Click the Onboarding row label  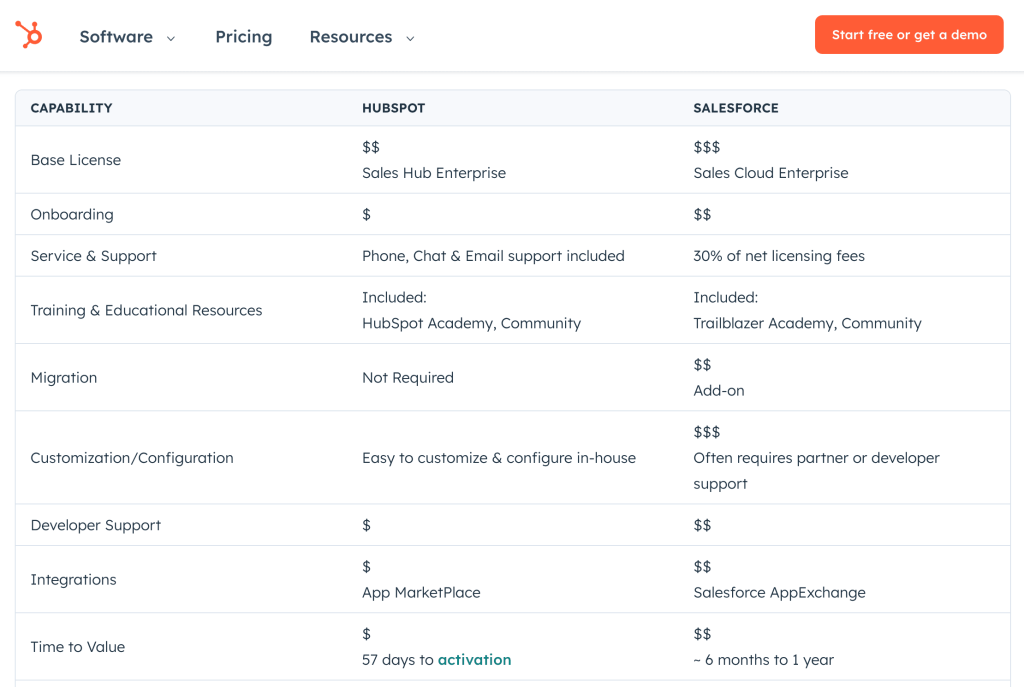(72, 214)
